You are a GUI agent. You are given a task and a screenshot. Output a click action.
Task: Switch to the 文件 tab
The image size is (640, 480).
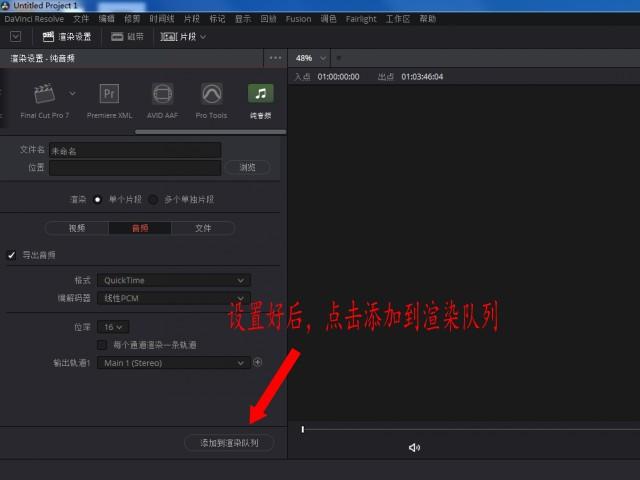click(203, 228)
